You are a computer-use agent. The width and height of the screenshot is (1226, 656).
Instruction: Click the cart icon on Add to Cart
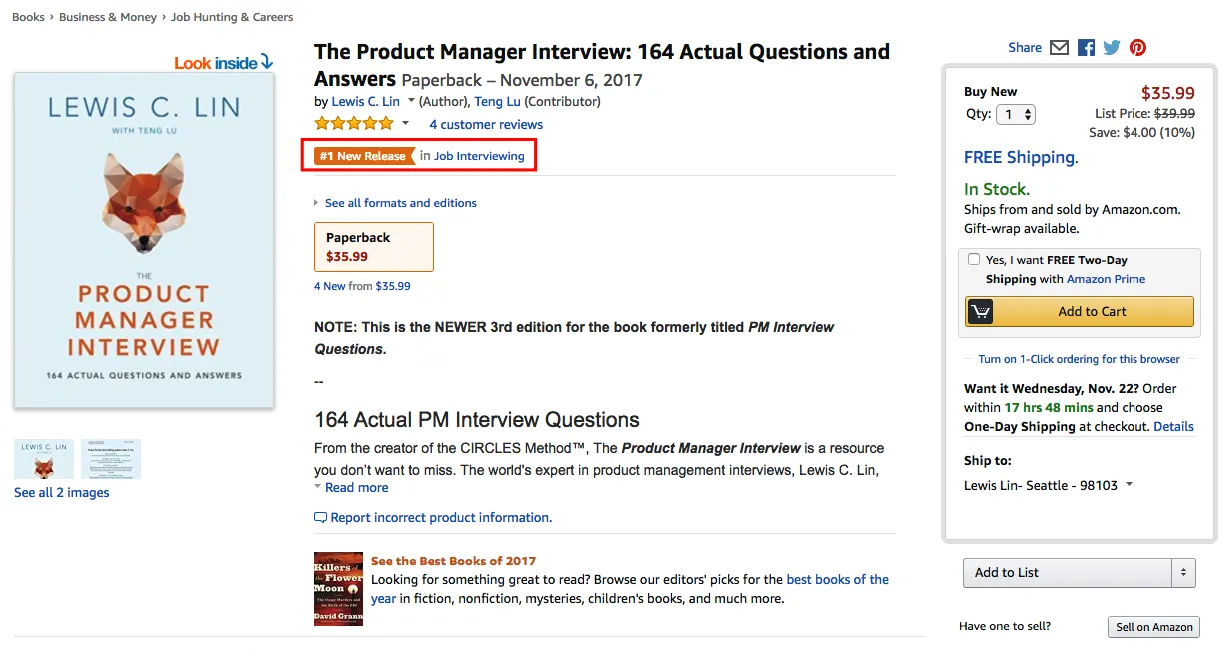tap(981, 312)
